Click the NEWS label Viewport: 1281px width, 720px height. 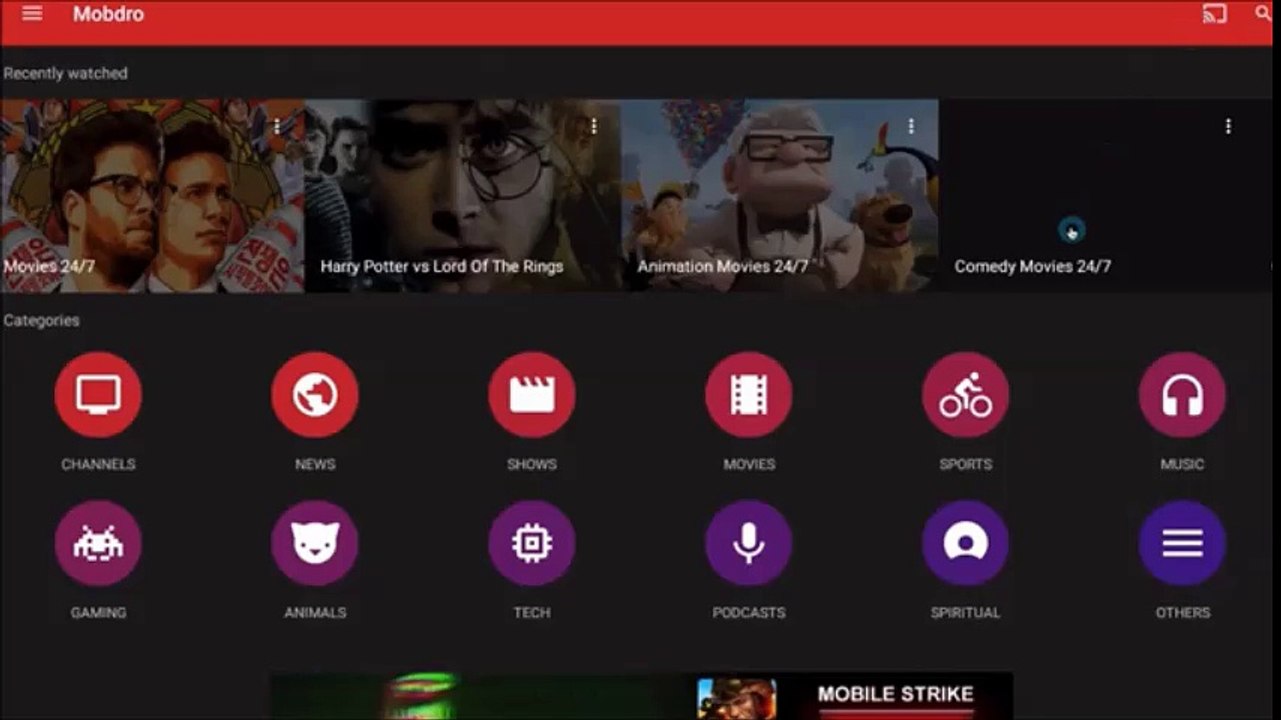coord(315,464)
